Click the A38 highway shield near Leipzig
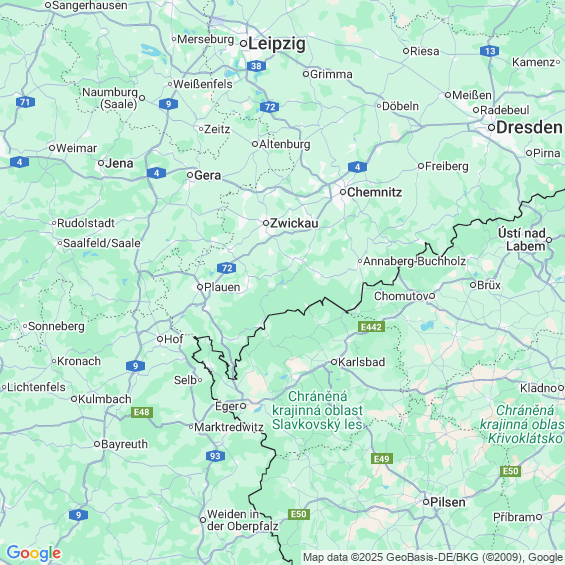 [256, 66]
